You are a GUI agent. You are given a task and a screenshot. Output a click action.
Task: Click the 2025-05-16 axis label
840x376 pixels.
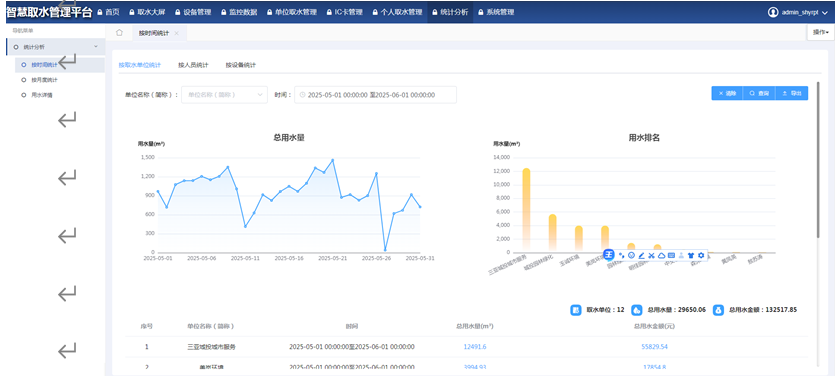tap(289, 258)
